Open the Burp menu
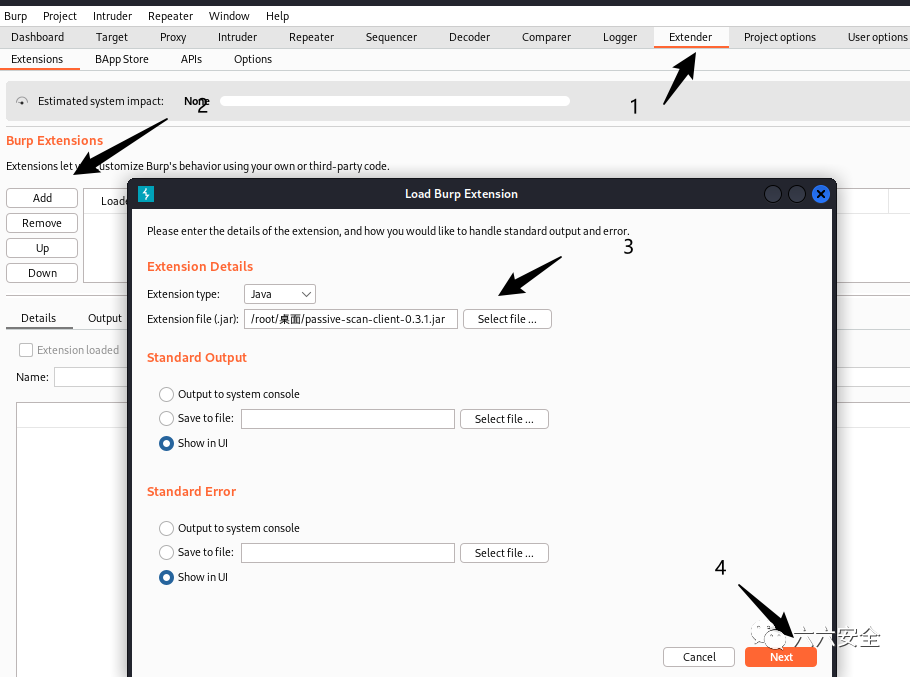Image resolution: width=910 pixels, height=677 pixels. tap(16, 16)
